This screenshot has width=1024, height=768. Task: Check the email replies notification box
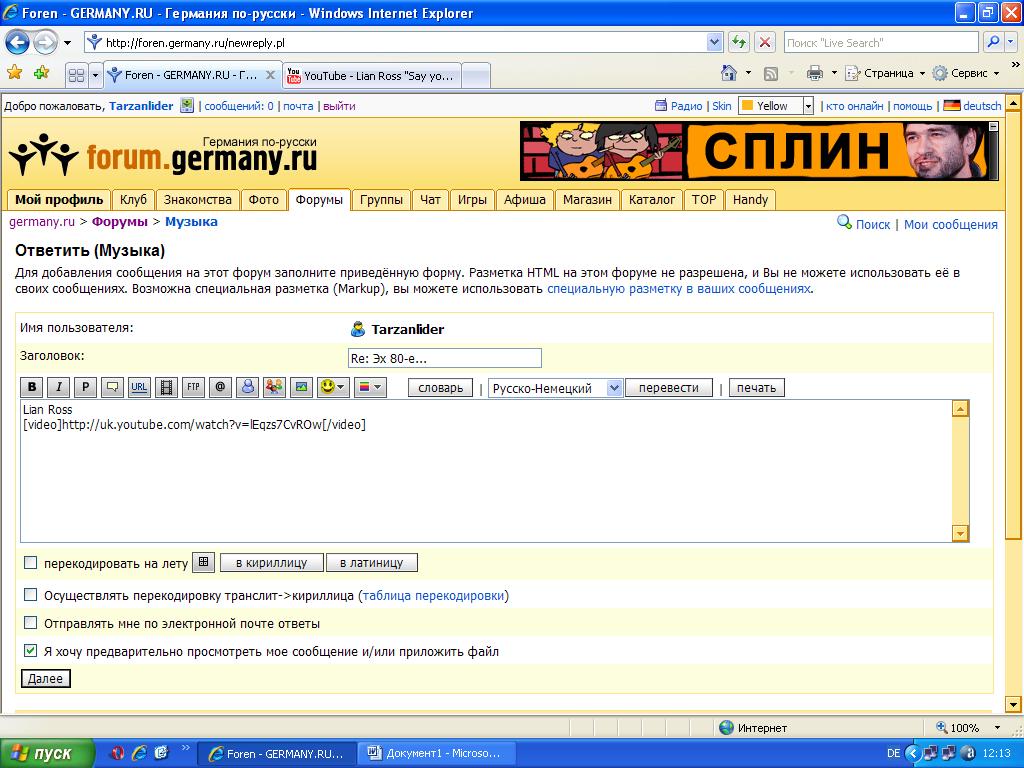31,623
